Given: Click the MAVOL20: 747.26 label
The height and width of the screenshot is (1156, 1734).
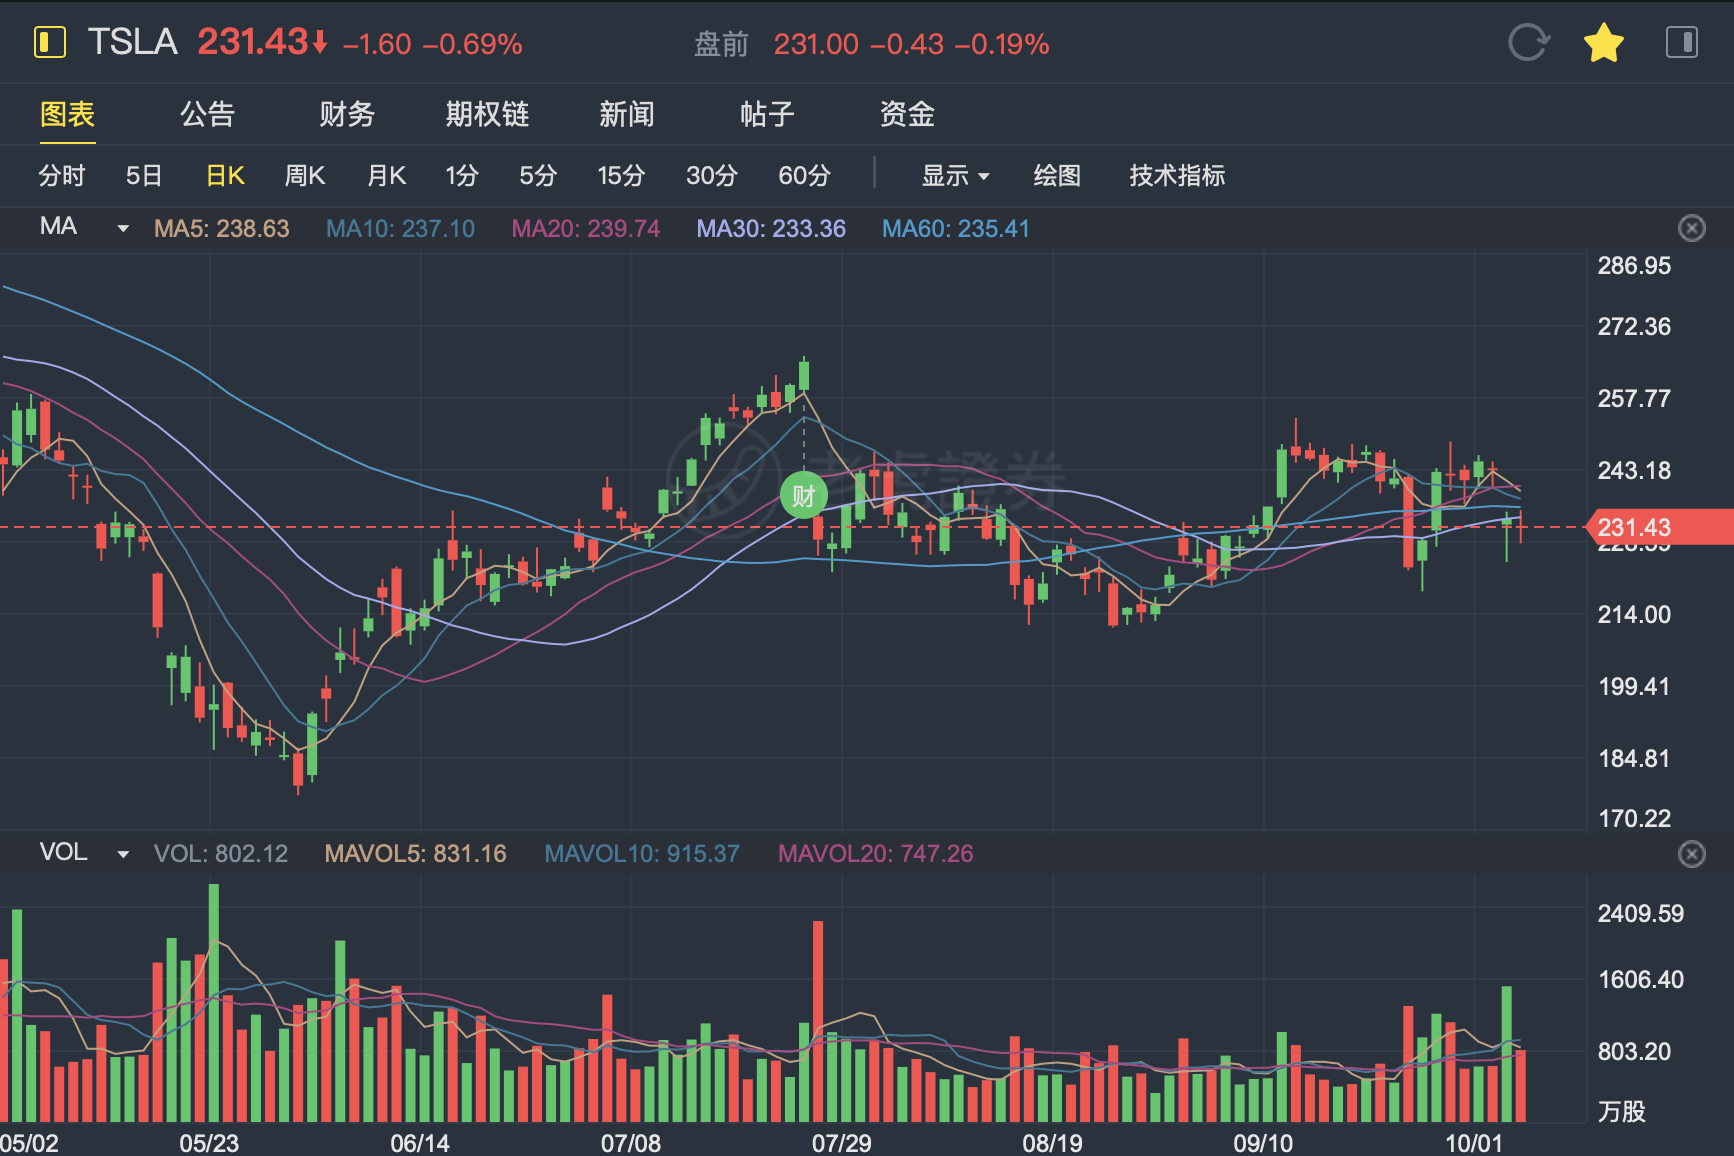Looking at the screenshot, I should (875, 854).
